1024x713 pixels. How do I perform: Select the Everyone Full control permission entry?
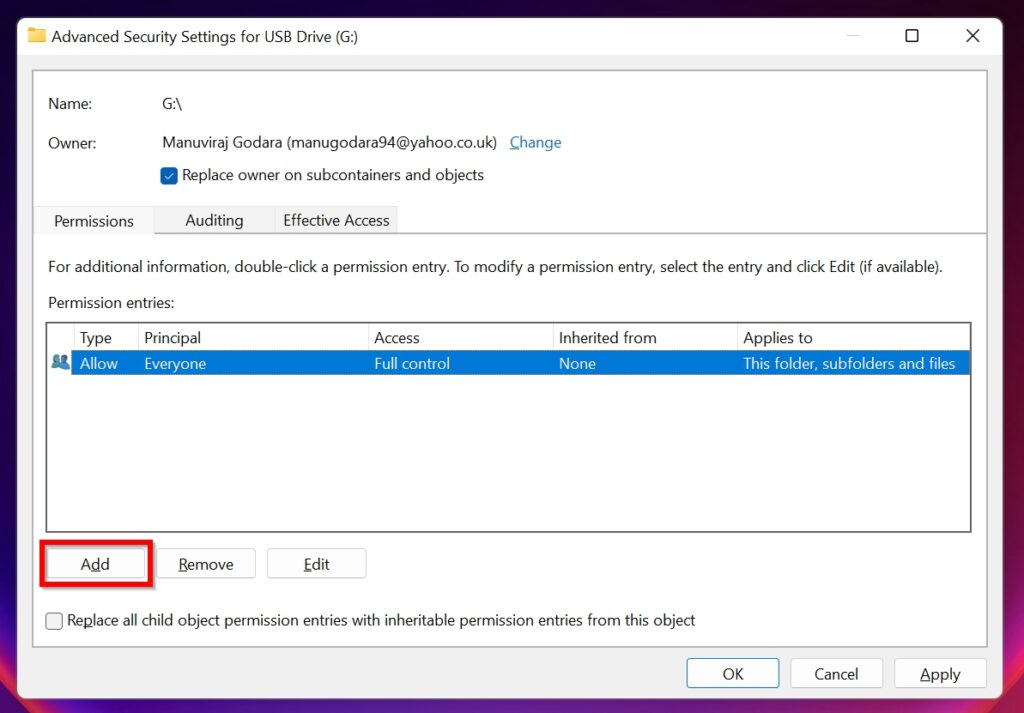tap(400, 362)
